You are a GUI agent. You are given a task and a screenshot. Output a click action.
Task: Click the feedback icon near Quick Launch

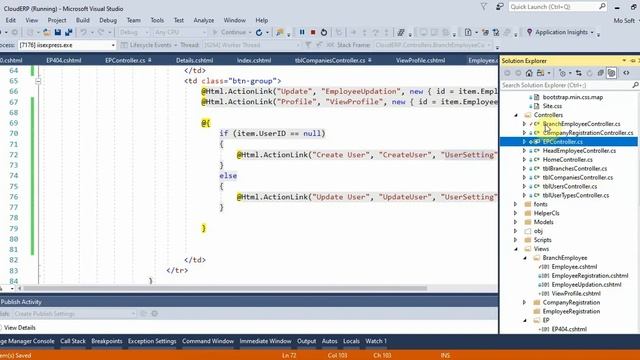[500, 7]
